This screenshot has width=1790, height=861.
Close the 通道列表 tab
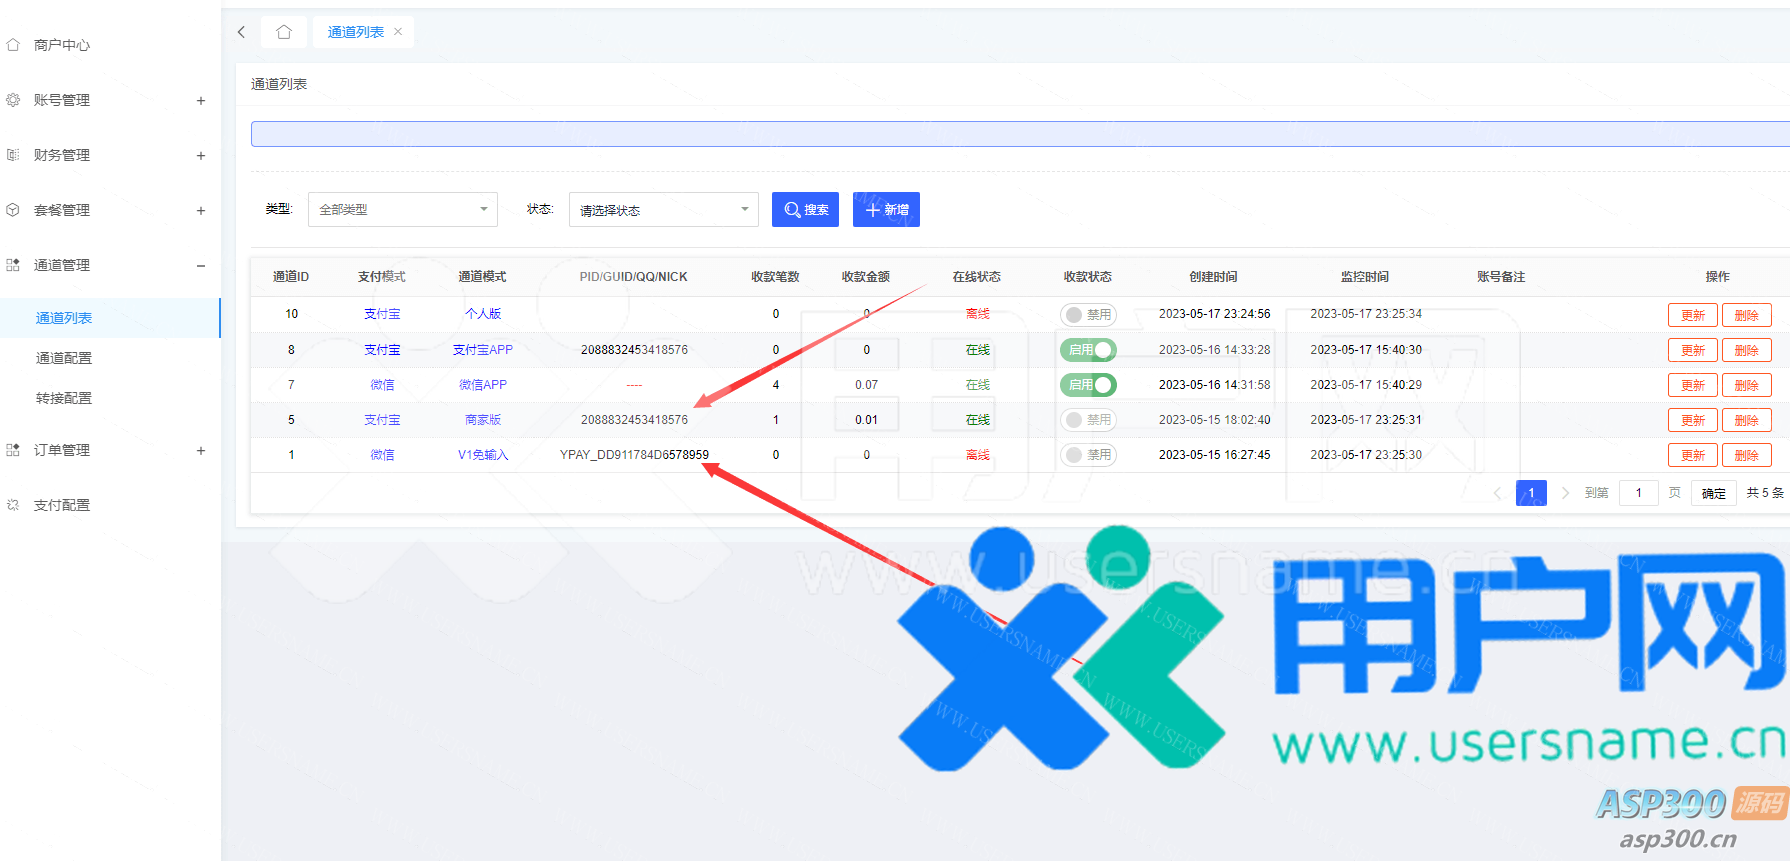398,32
